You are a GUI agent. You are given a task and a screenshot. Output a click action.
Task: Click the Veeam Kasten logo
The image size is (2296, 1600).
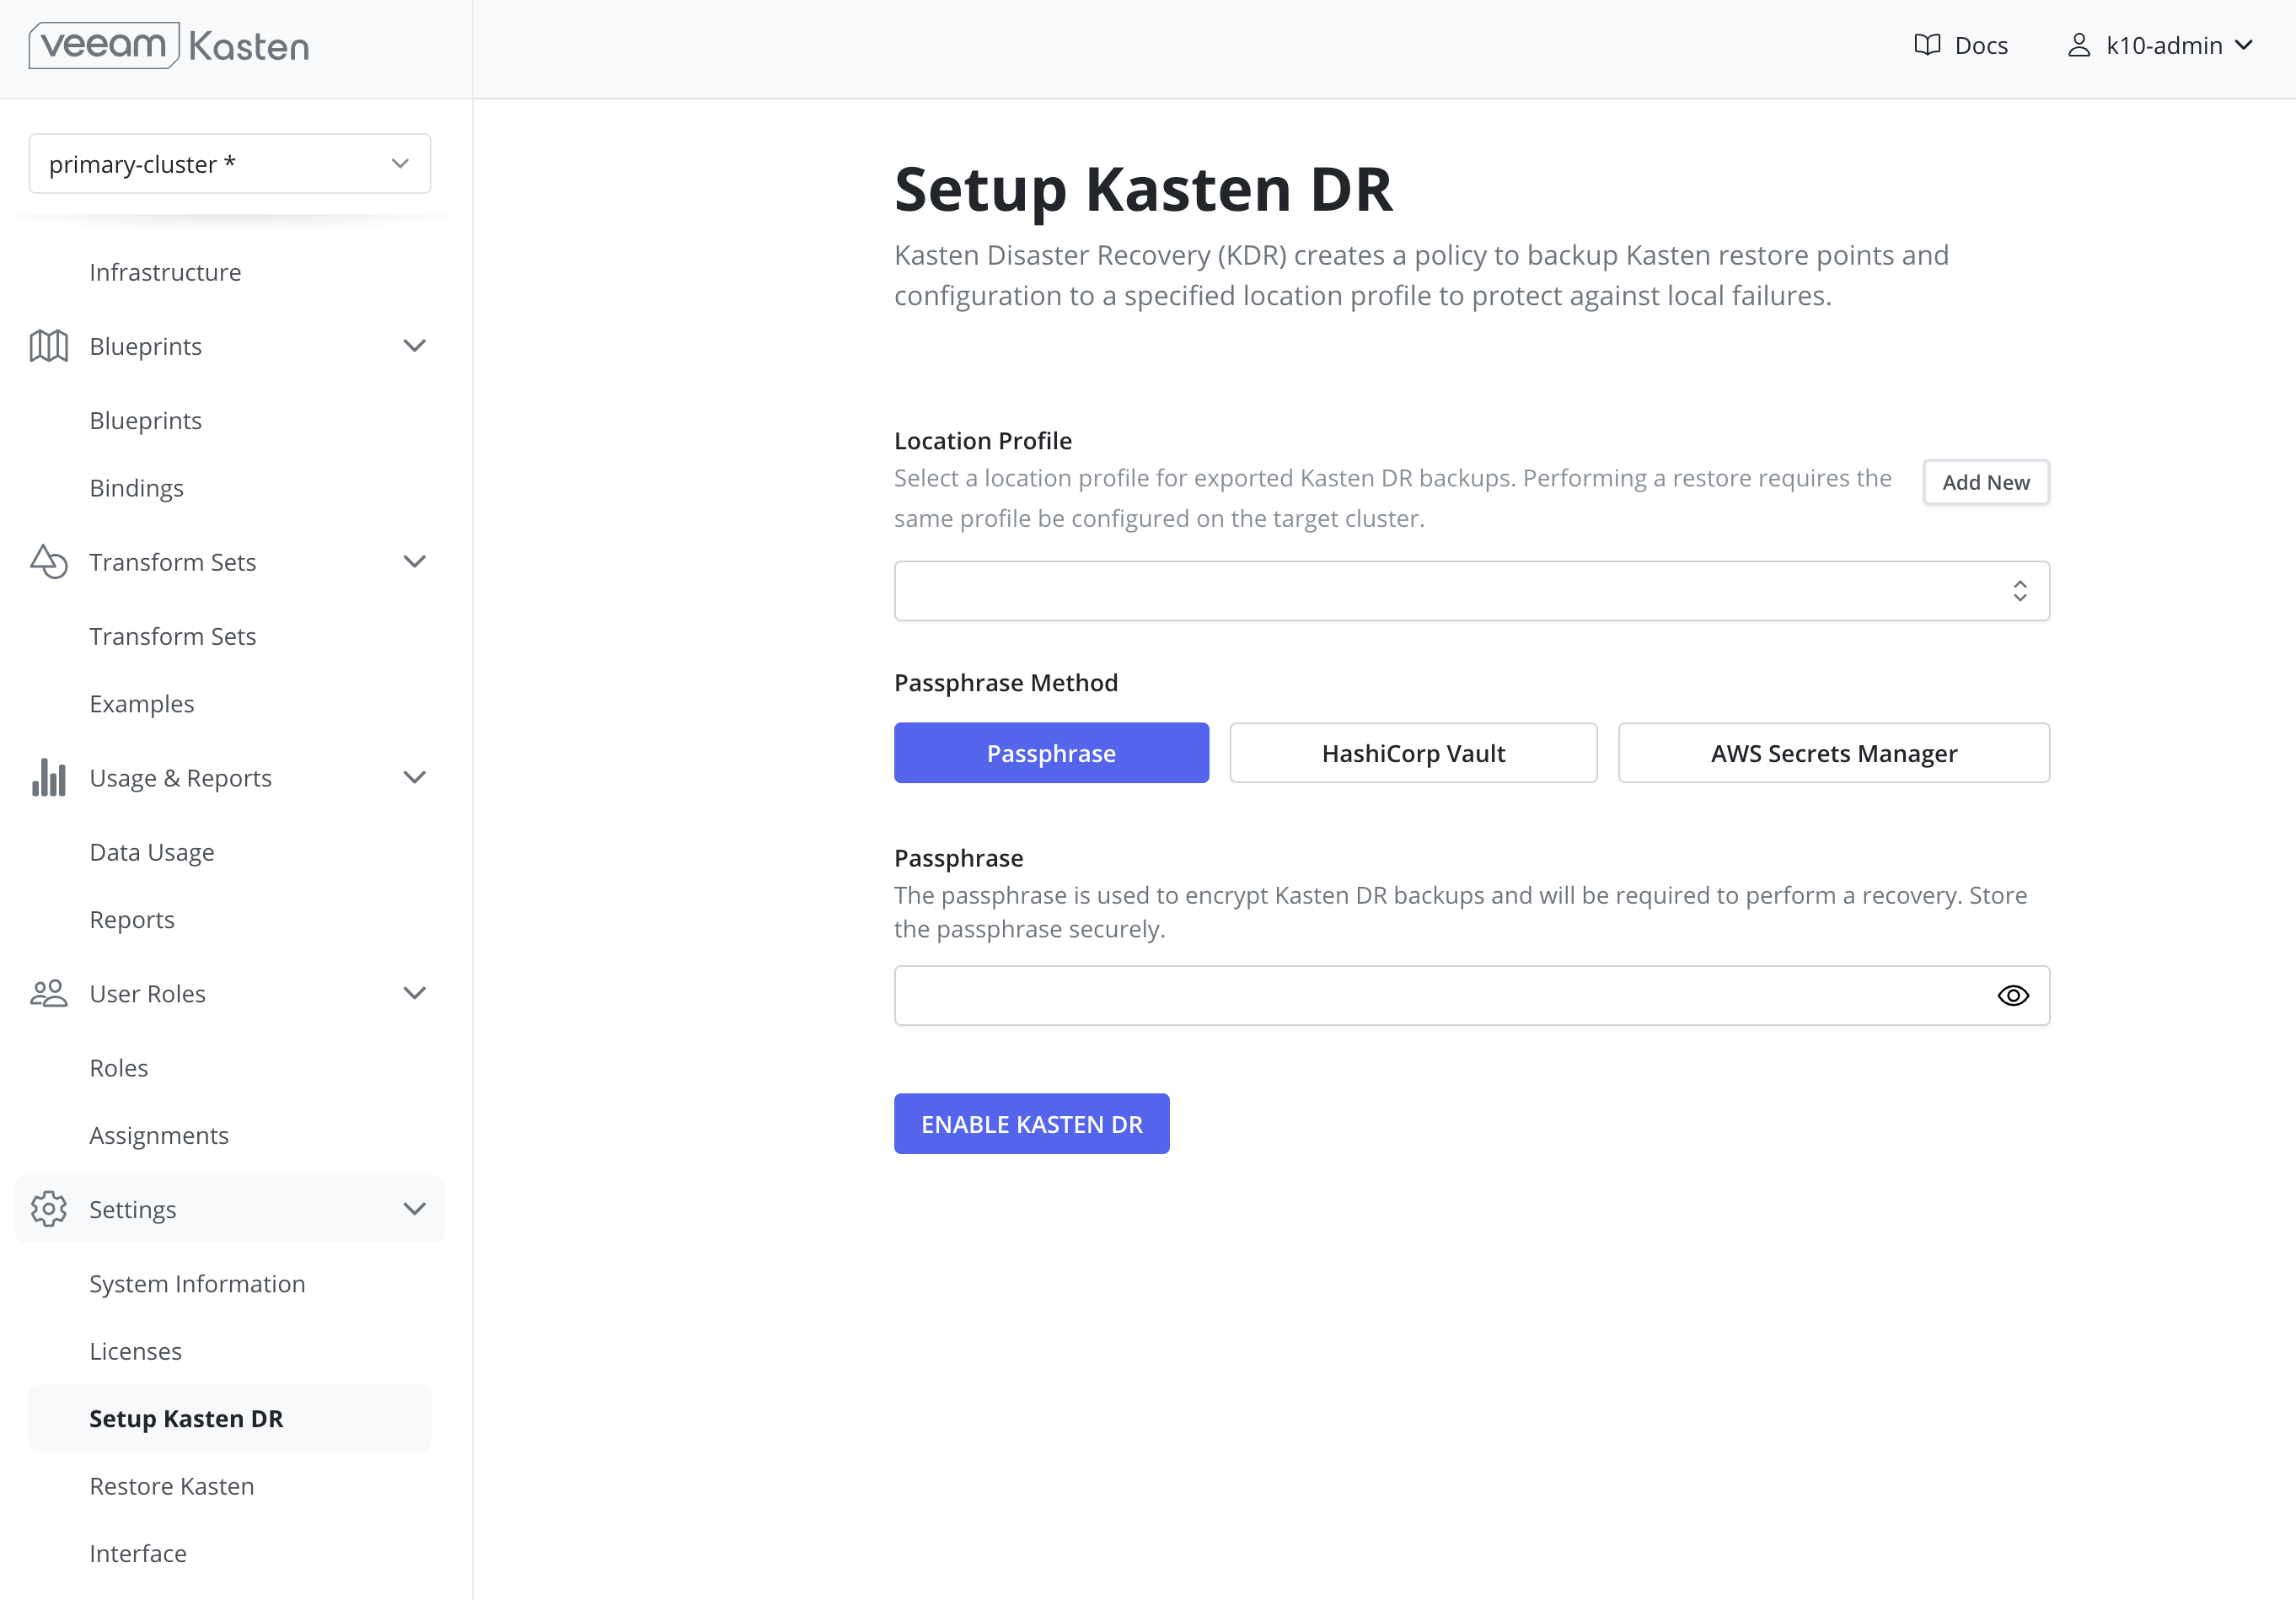pos(169,46)
